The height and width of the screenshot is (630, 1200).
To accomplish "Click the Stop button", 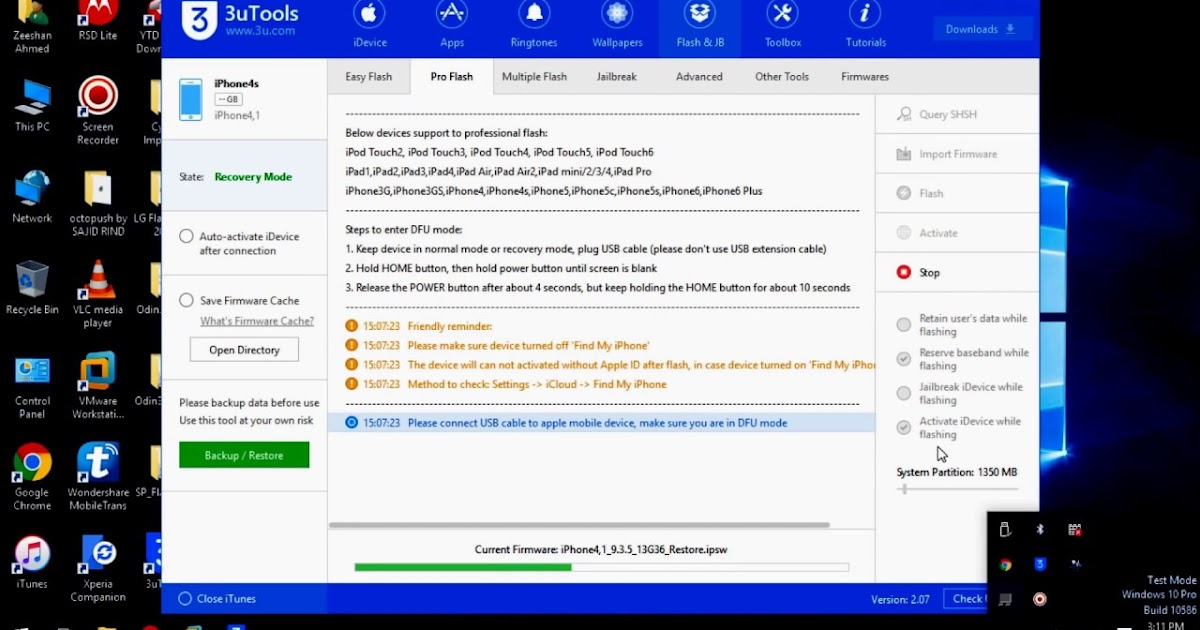I will click(957, 272).
